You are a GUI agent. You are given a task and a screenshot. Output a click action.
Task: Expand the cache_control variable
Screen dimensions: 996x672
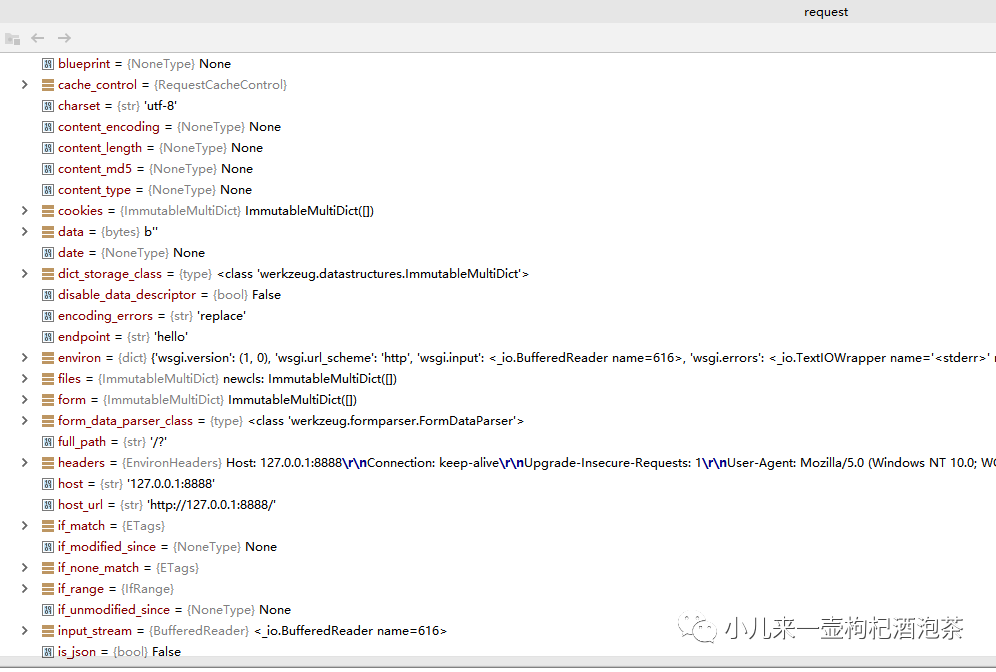tap(24, 84)
